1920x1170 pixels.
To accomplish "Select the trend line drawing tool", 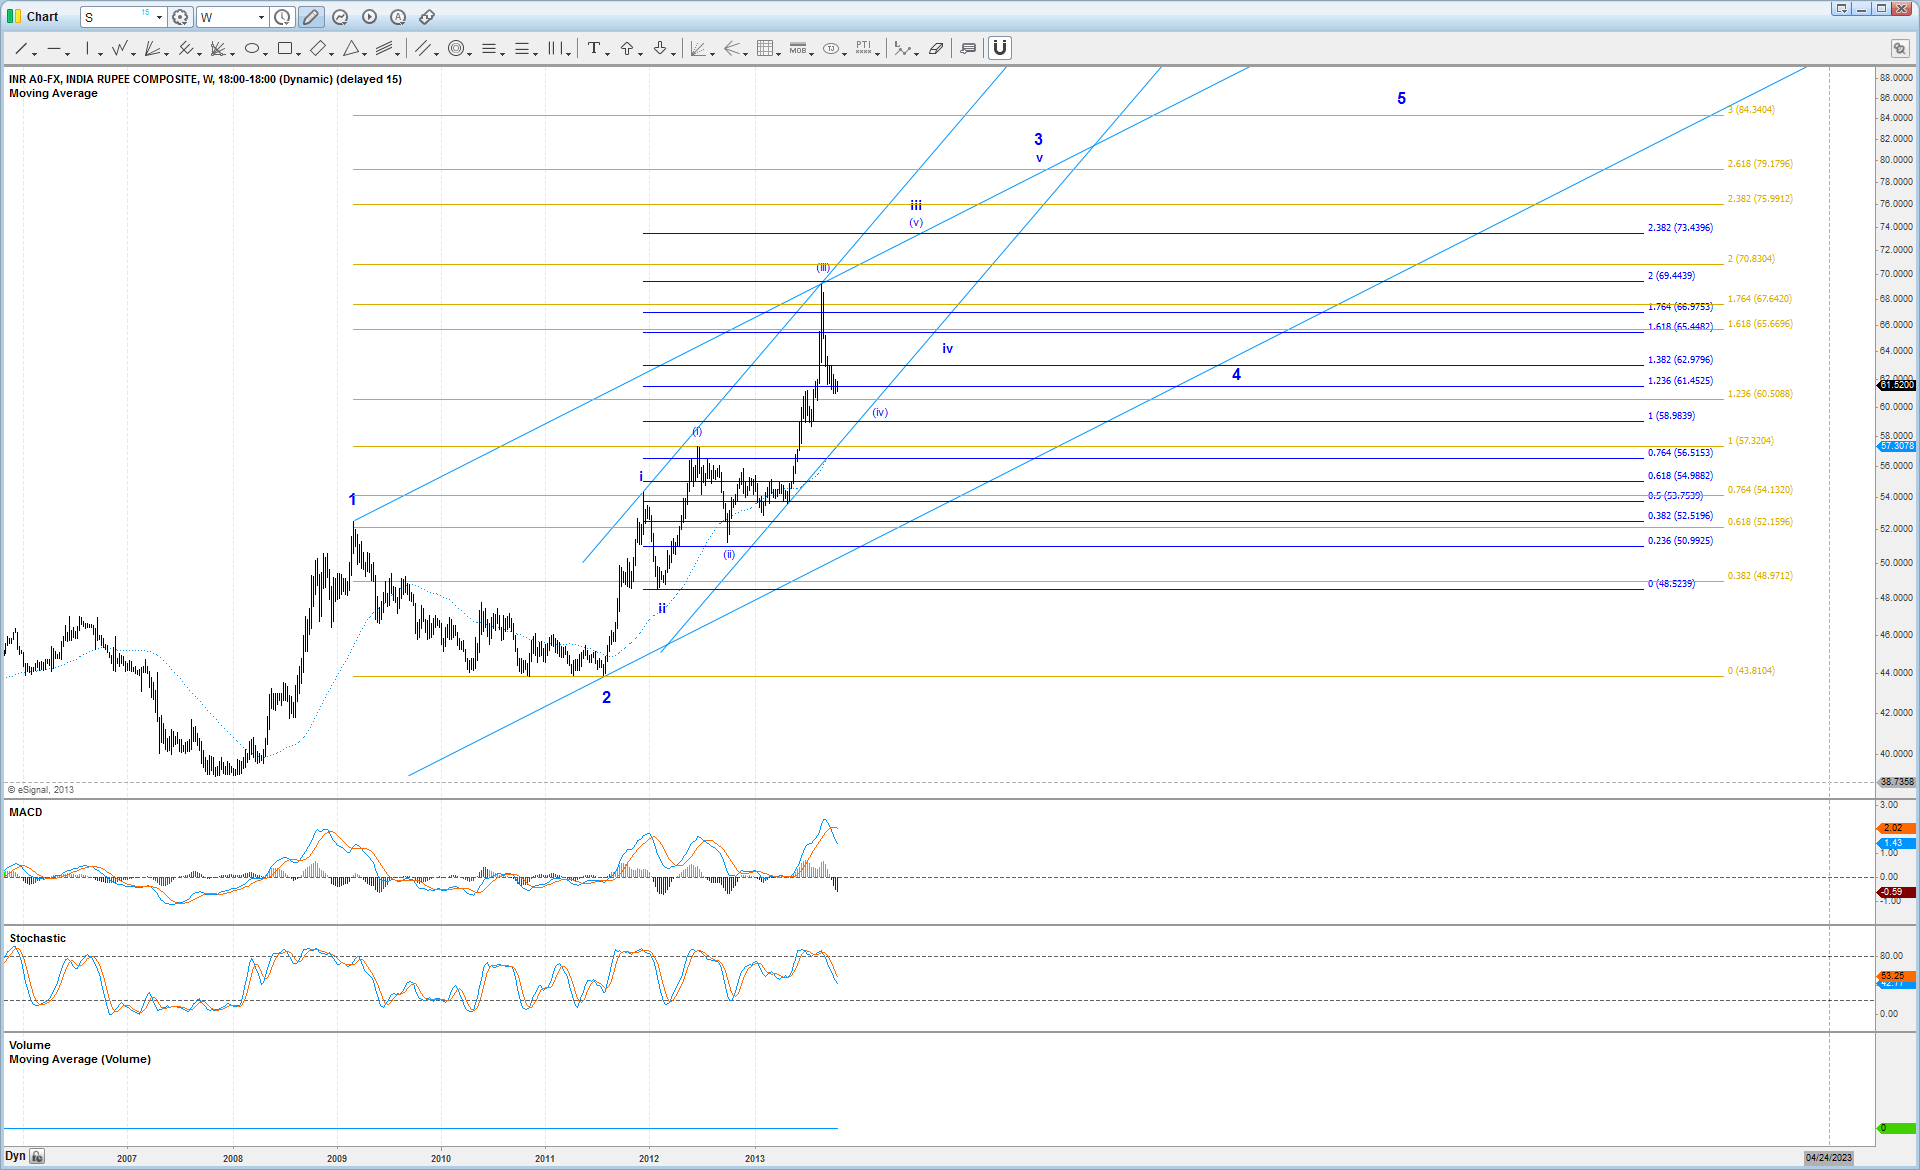I will coord(21,48).
